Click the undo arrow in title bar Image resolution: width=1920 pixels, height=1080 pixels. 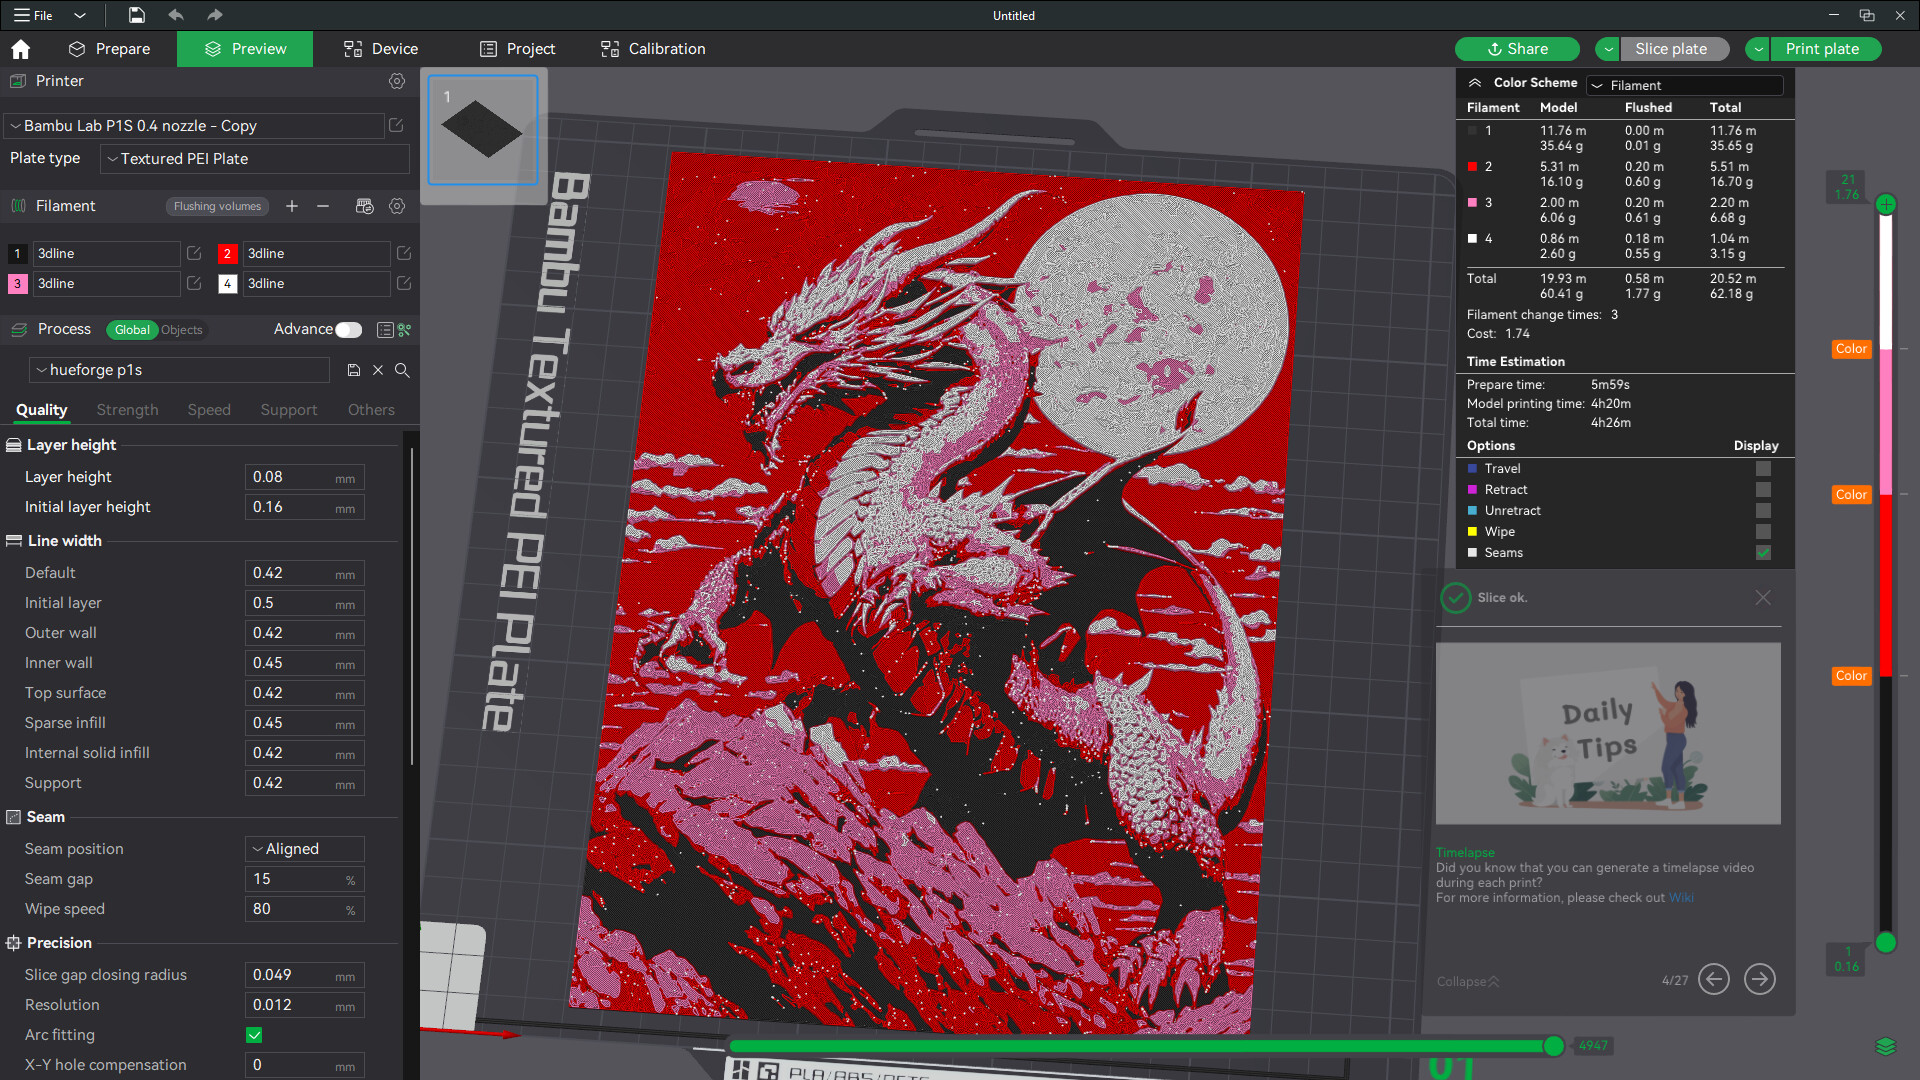click(x=176, y=15)
